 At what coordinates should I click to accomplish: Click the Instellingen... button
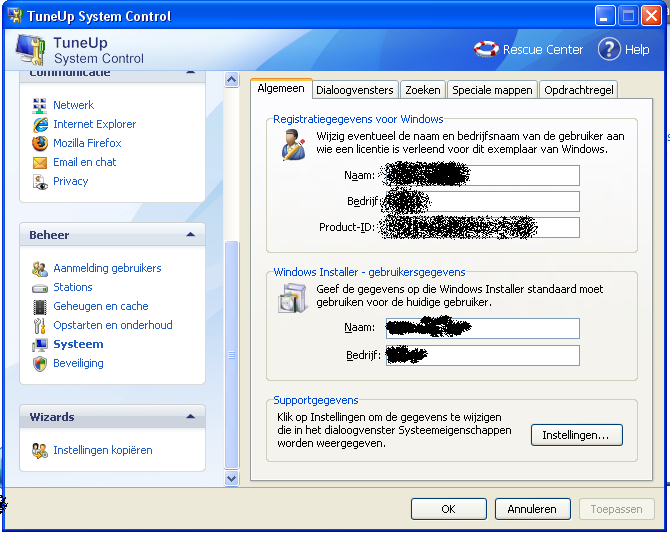(576, 435)
